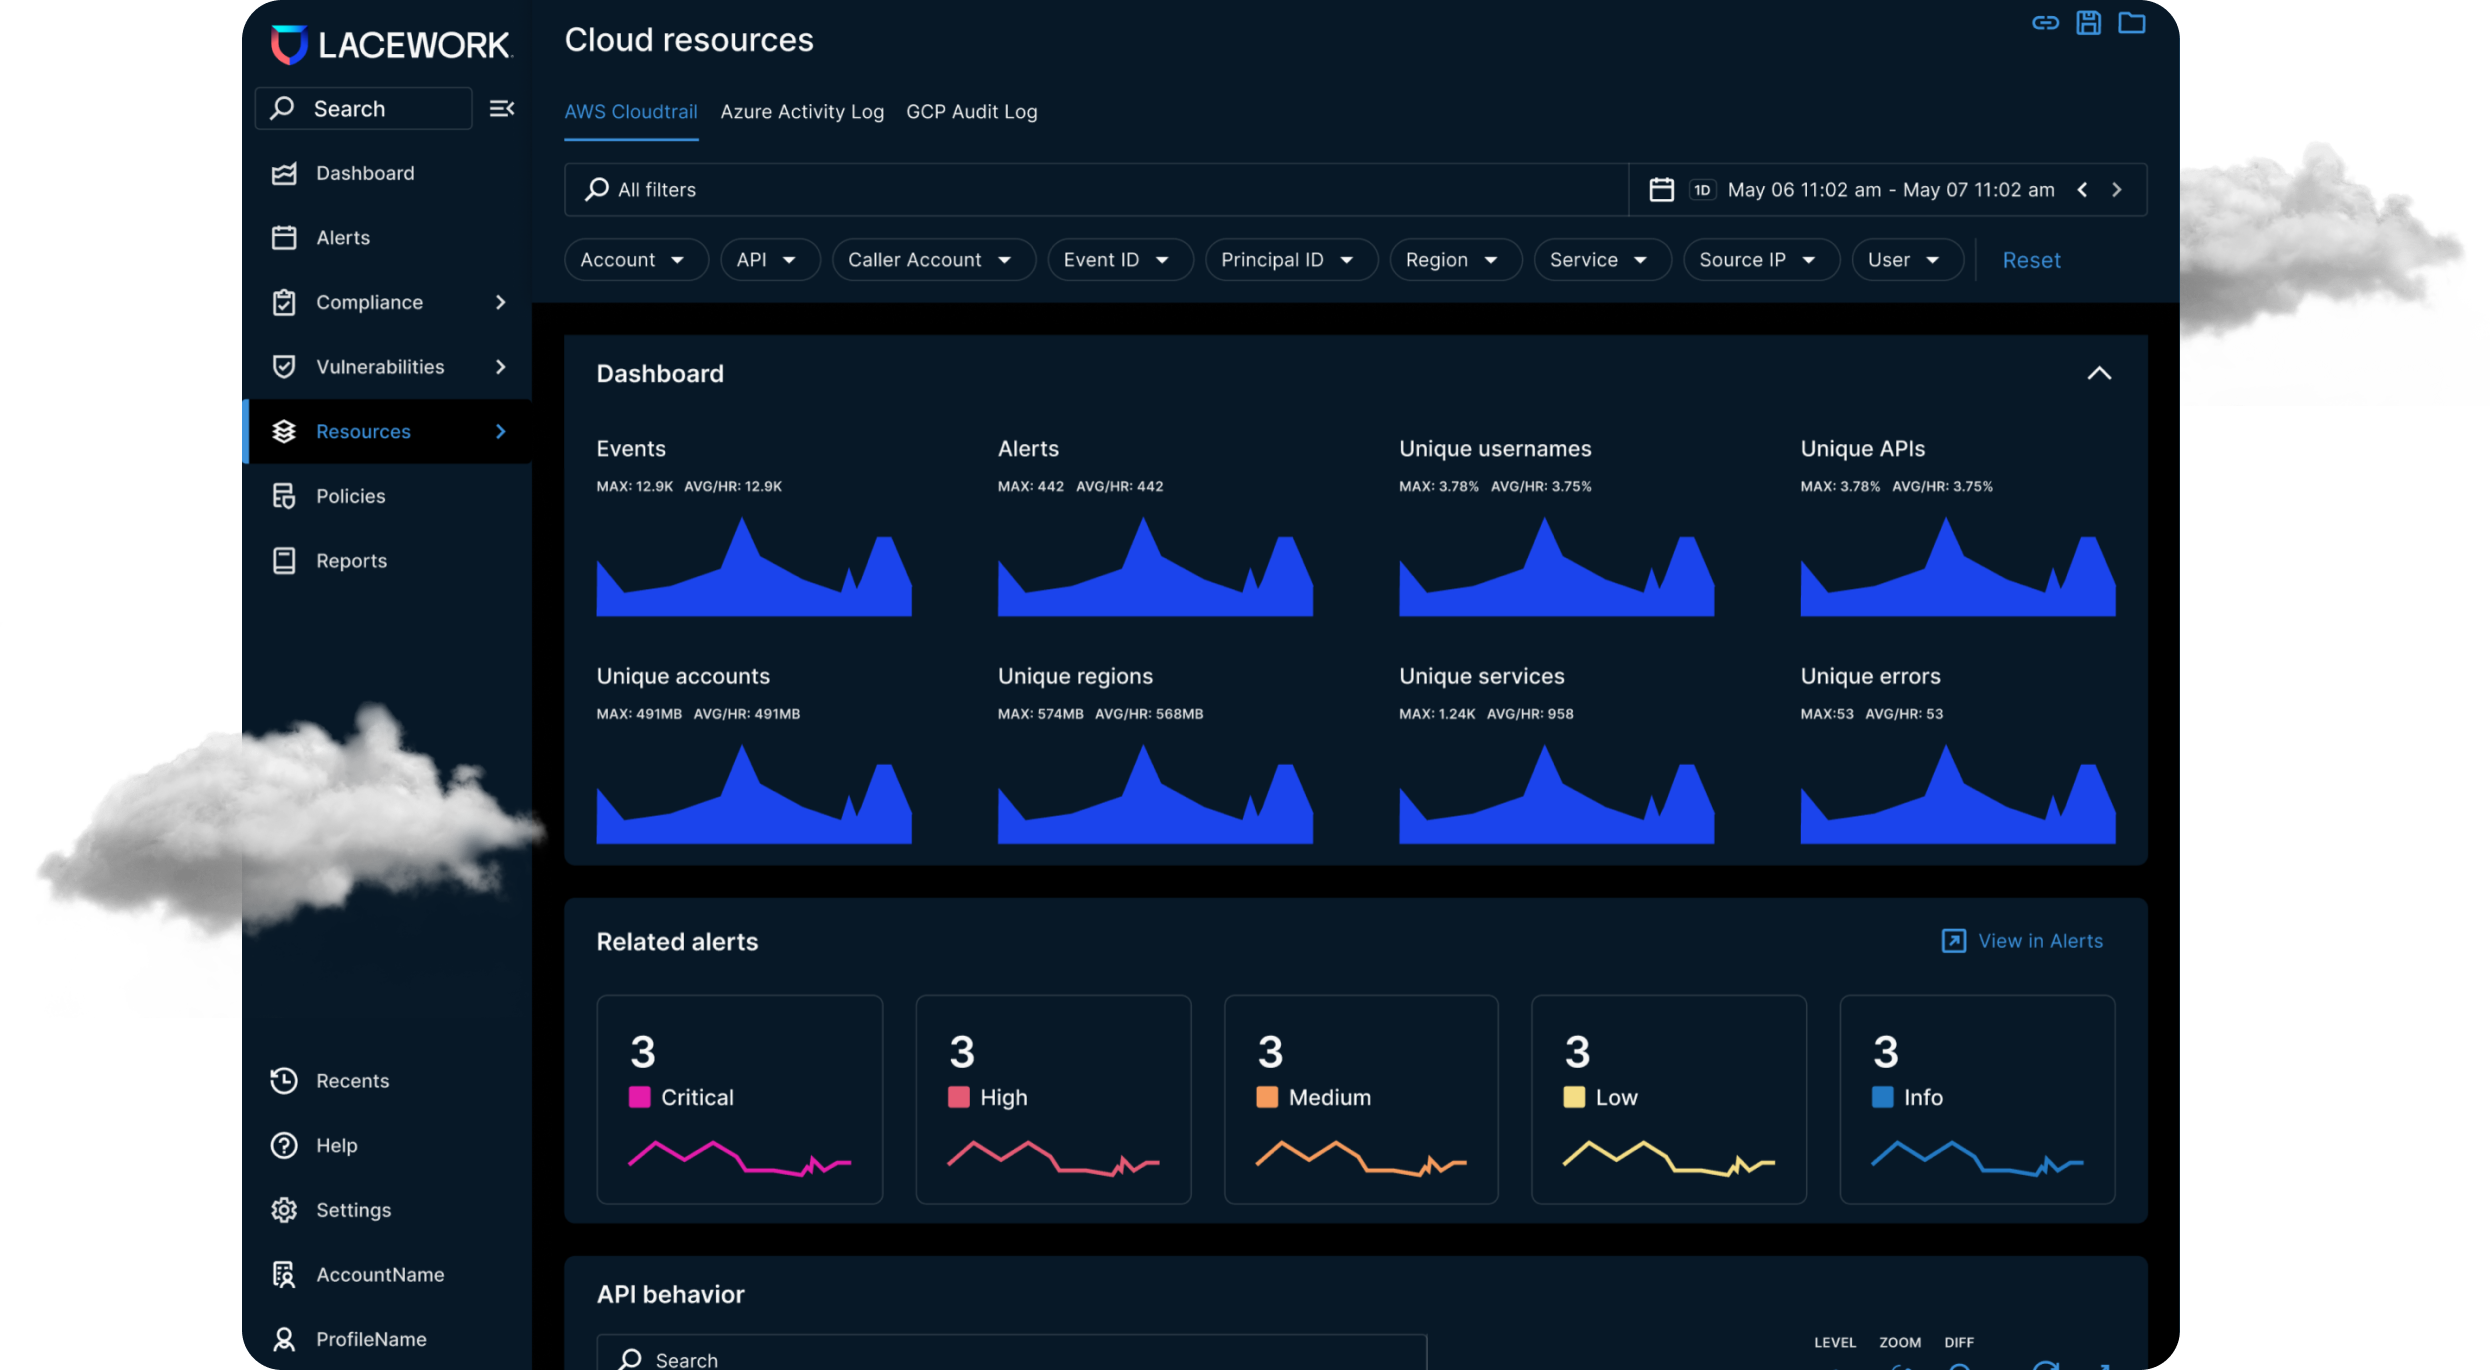Click the Reset filters link
This screenshot has height=1370, width=2490.
tap(2031, 260)
